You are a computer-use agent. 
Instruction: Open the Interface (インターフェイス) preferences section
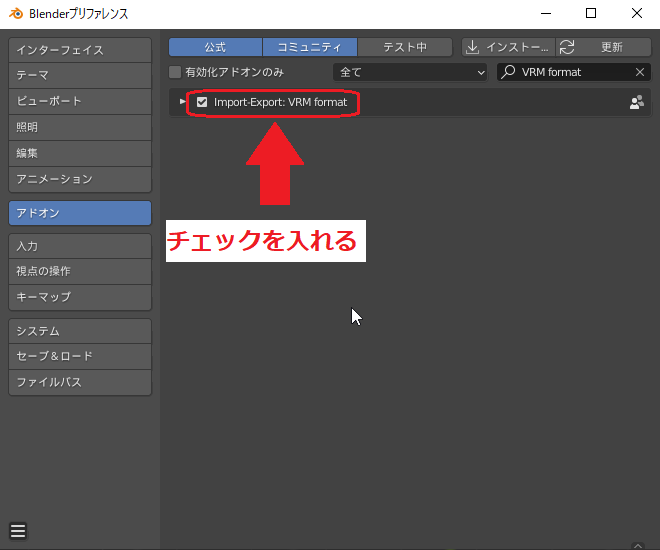coord(80,50)
